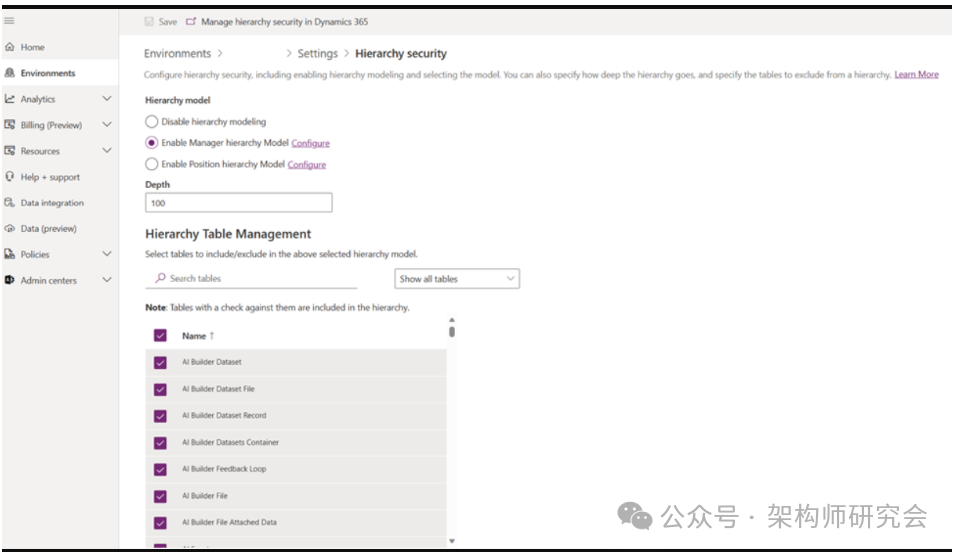The image size is (958, 555).
Task: Uncheck AI Builder Dataset checkbox
Action: [x=160, y=362]
